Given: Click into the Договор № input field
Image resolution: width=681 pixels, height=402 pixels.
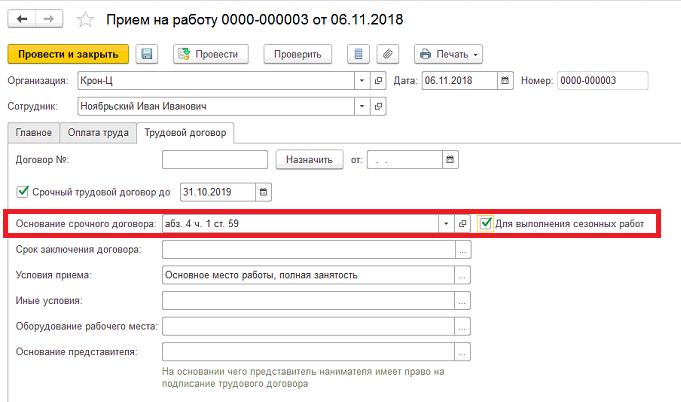Looking at the screenshot, I should [x=215, y=160].
